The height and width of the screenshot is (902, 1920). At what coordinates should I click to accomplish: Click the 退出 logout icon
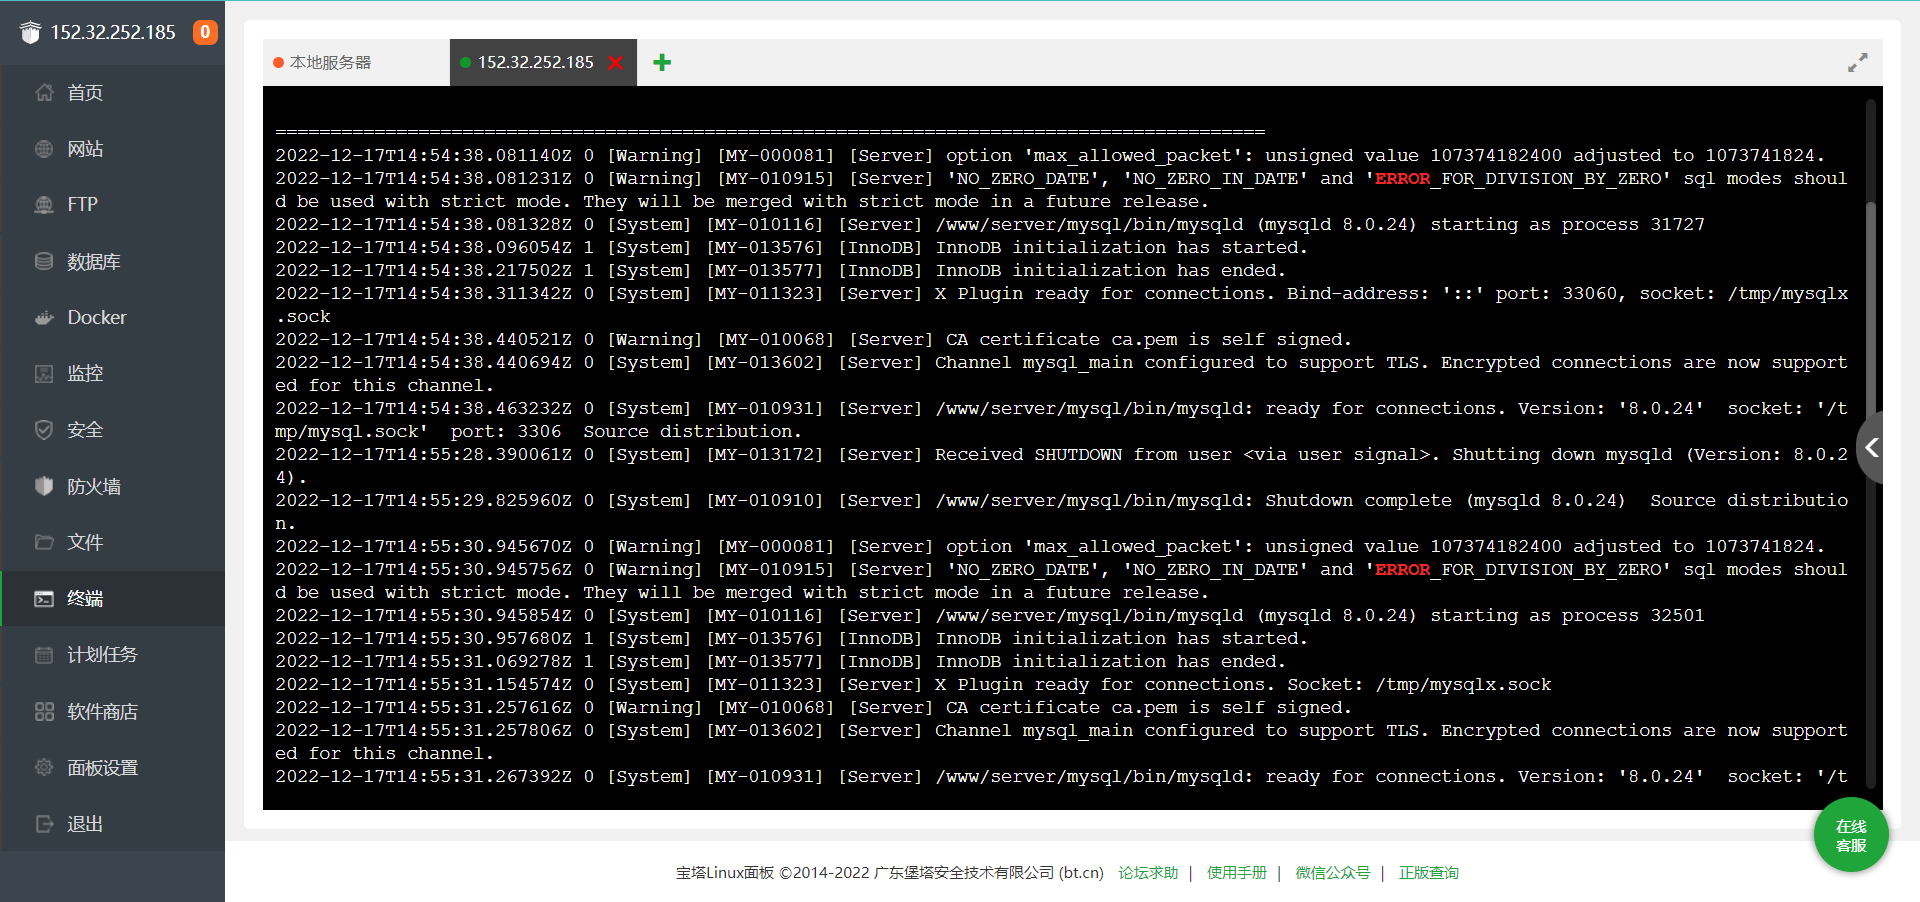pyautogui.click(x=44, y=824)
